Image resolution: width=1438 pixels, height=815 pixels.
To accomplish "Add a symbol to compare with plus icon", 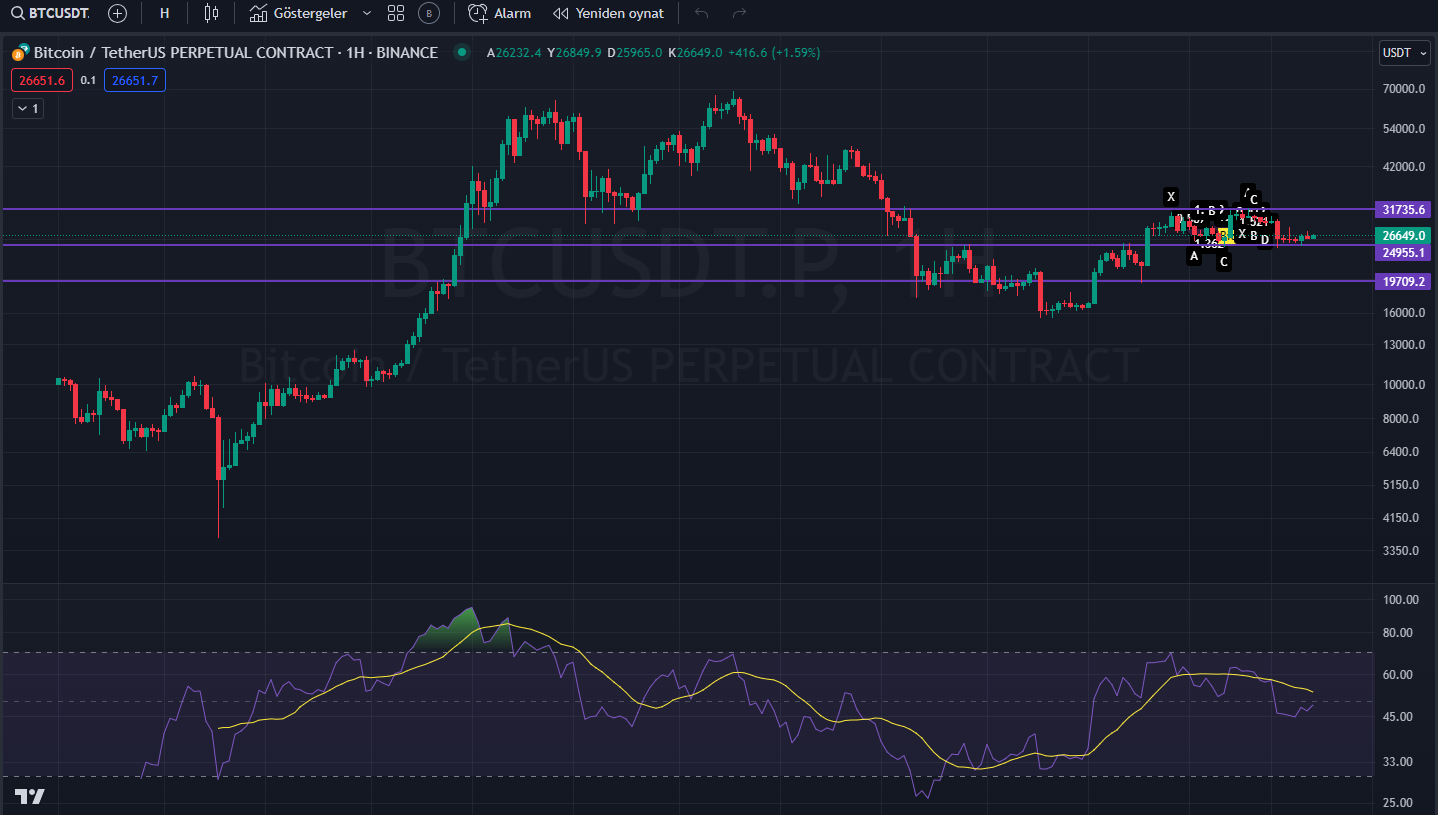I will coord(117,13).
